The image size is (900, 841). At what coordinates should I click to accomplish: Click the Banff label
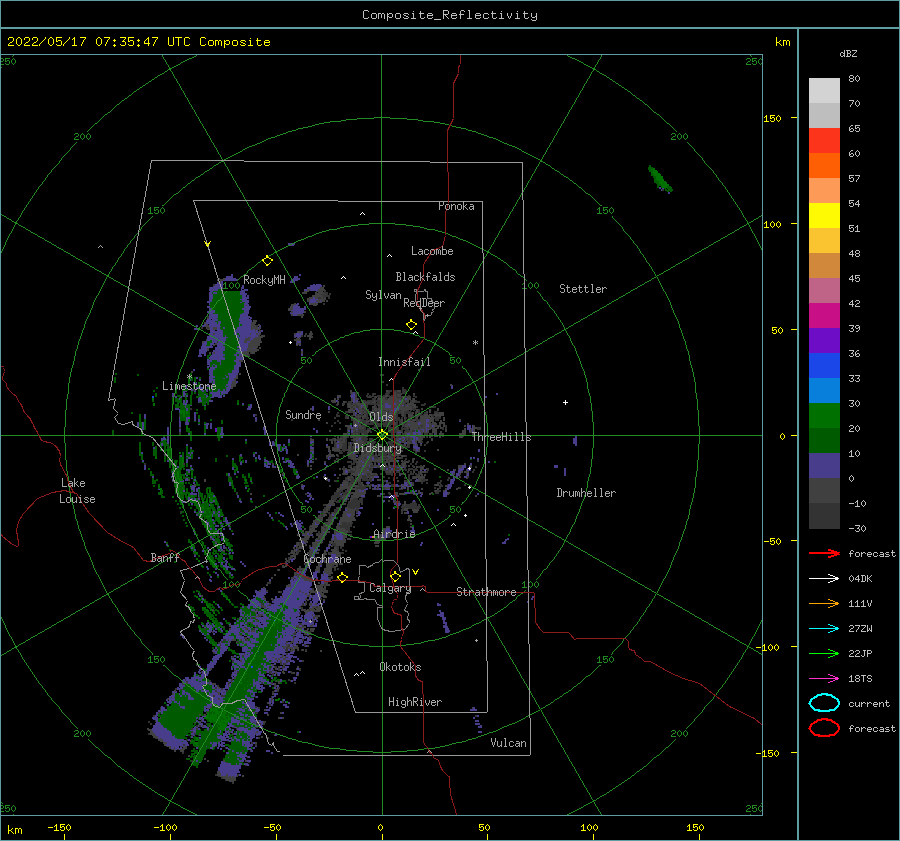pyautogui.click(x=165, y=557)
